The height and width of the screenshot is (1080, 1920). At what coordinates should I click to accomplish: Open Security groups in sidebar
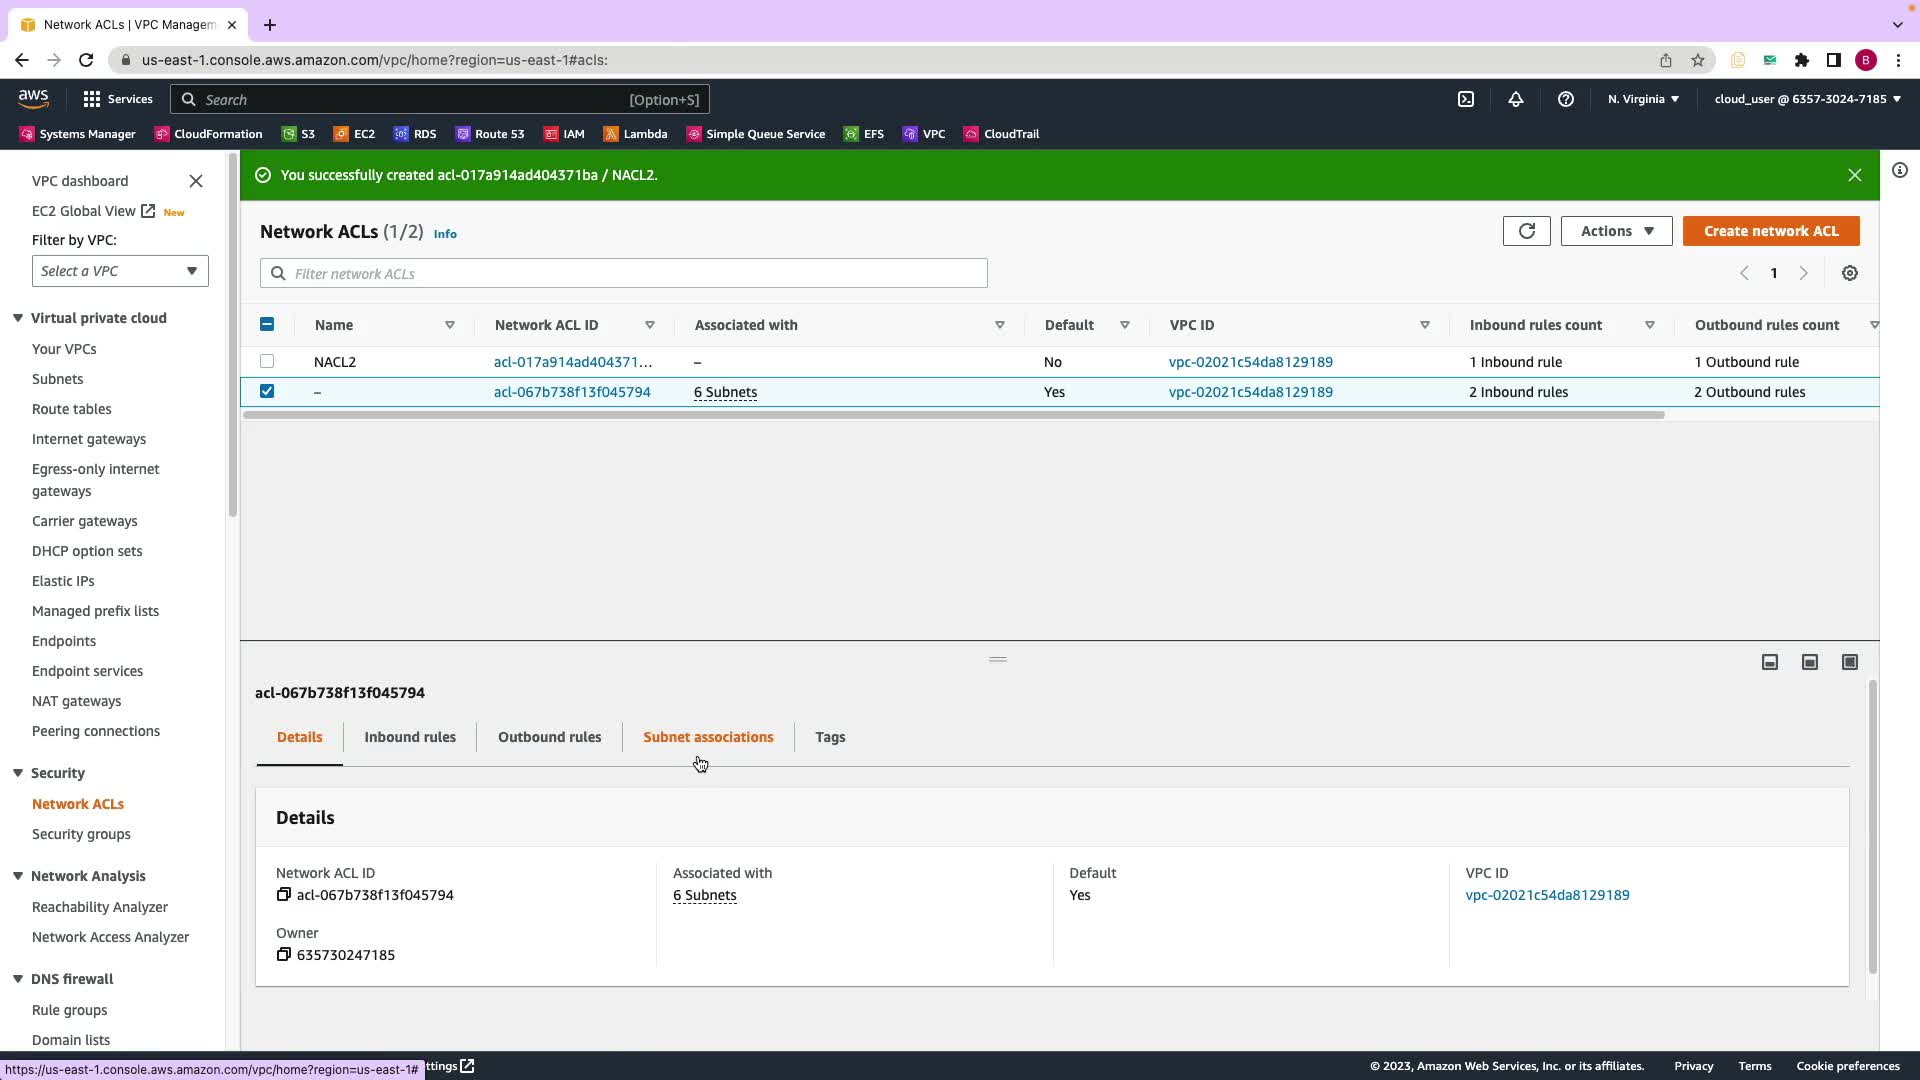click(x=81, y=834)
